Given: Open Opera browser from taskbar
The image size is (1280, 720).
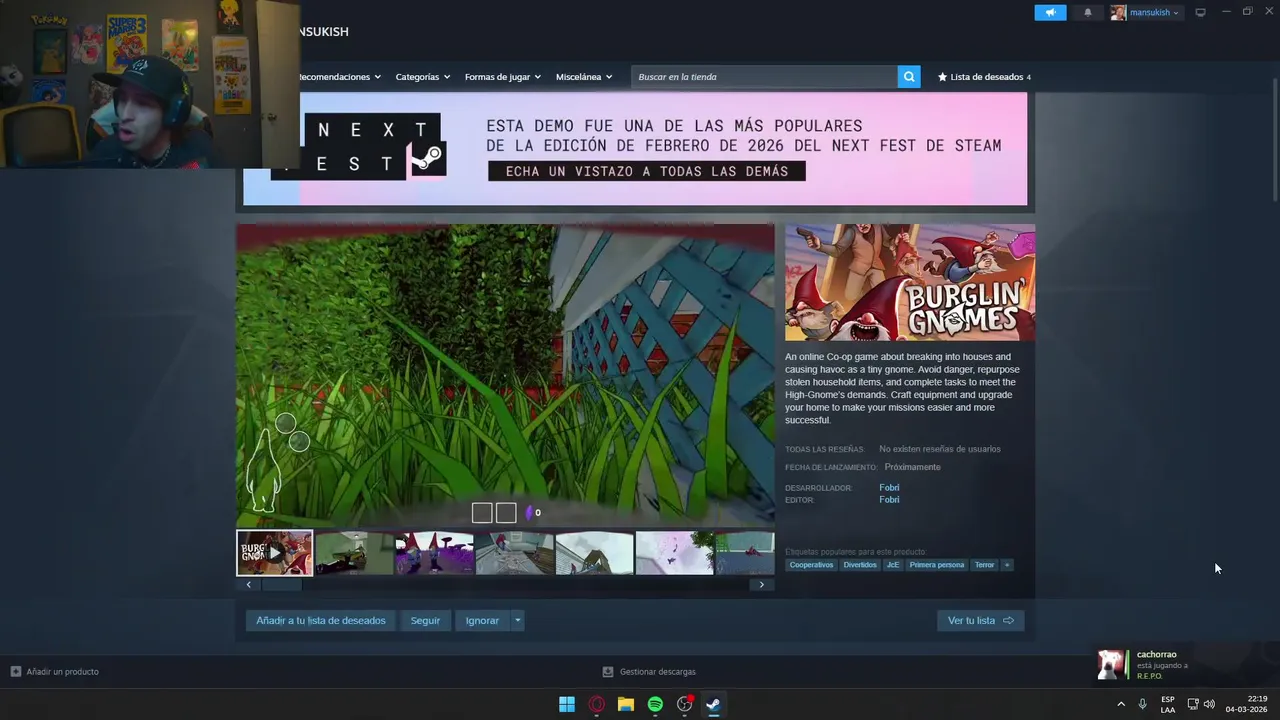Looking at the screenshot, I should [x=596, y=704].
